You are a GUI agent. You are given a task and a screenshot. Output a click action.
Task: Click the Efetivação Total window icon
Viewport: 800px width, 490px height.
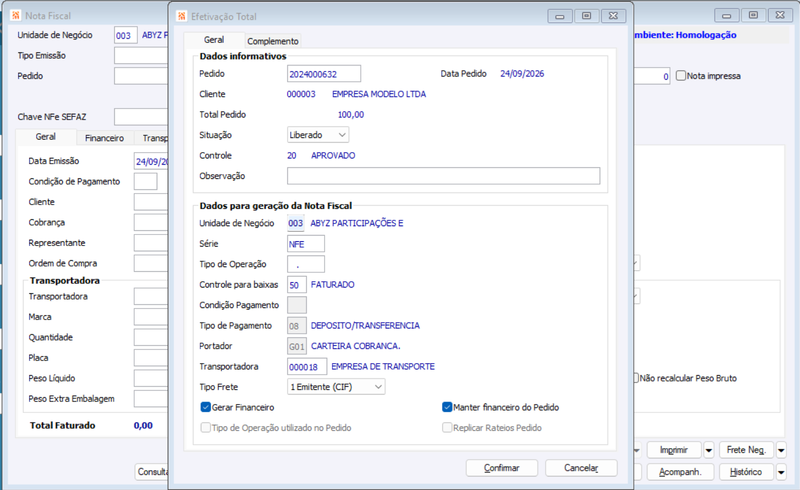click(x=182, y=16)
